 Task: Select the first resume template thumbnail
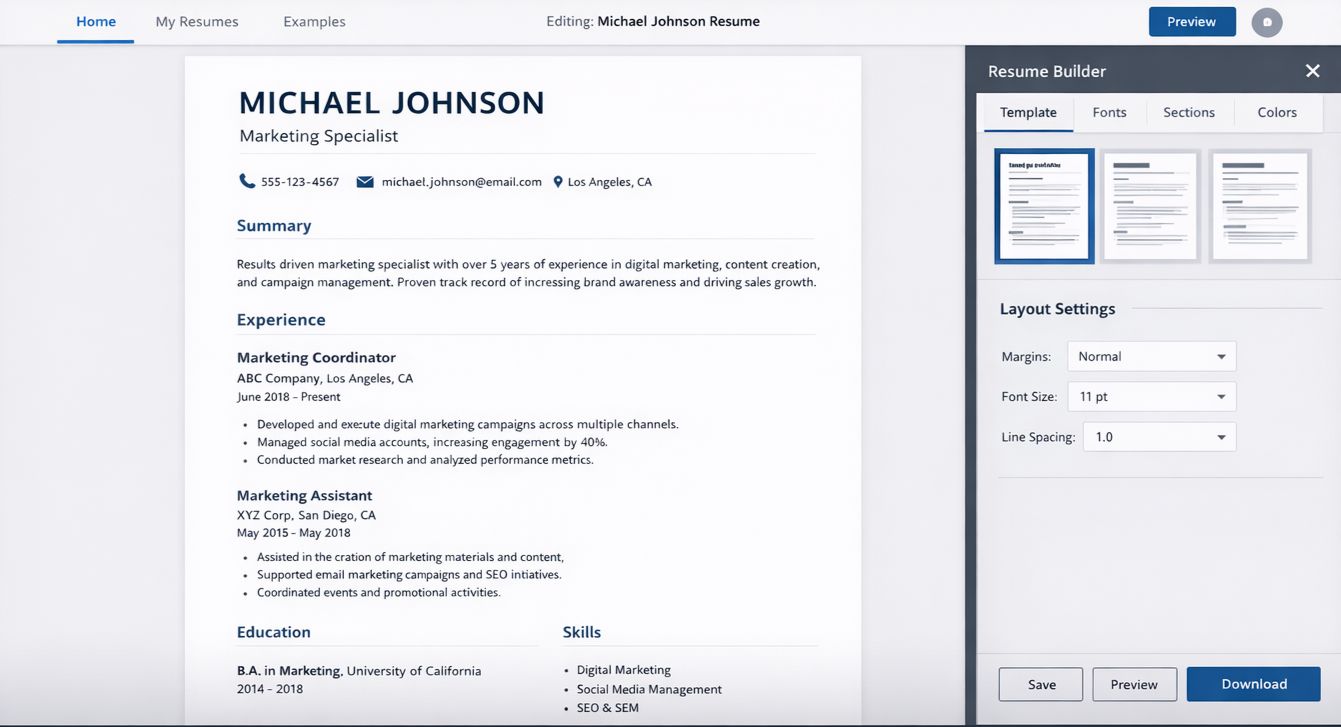[x=1044, y=206]
